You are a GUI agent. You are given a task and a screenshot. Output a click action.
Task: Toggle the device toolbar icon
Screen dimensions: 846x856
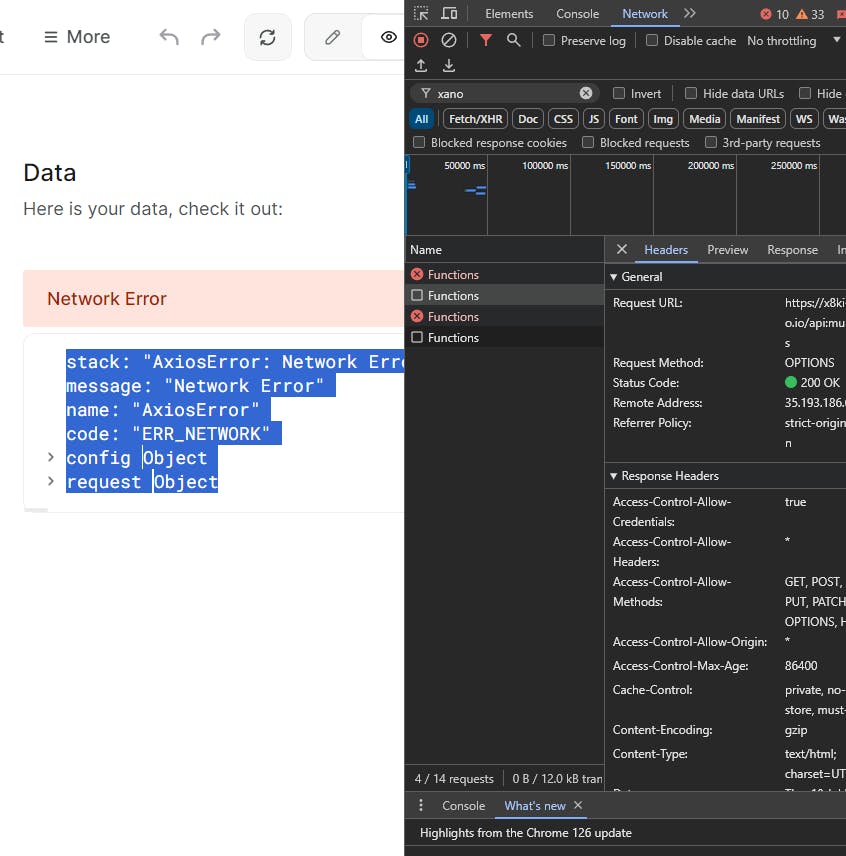(449, 14)
